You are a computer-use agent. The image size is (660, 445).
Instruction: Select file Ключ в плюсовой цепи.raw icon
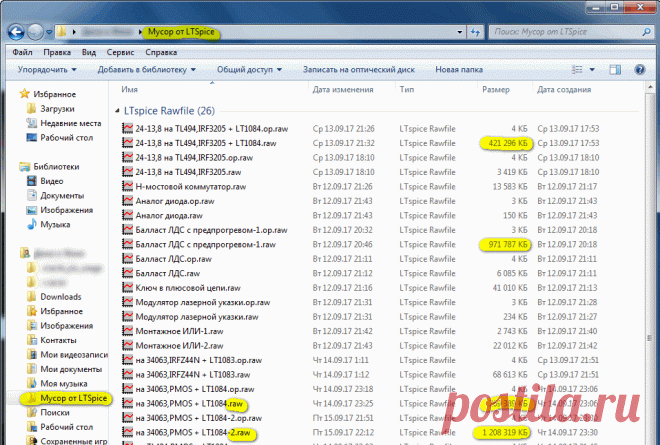point(128,288)
